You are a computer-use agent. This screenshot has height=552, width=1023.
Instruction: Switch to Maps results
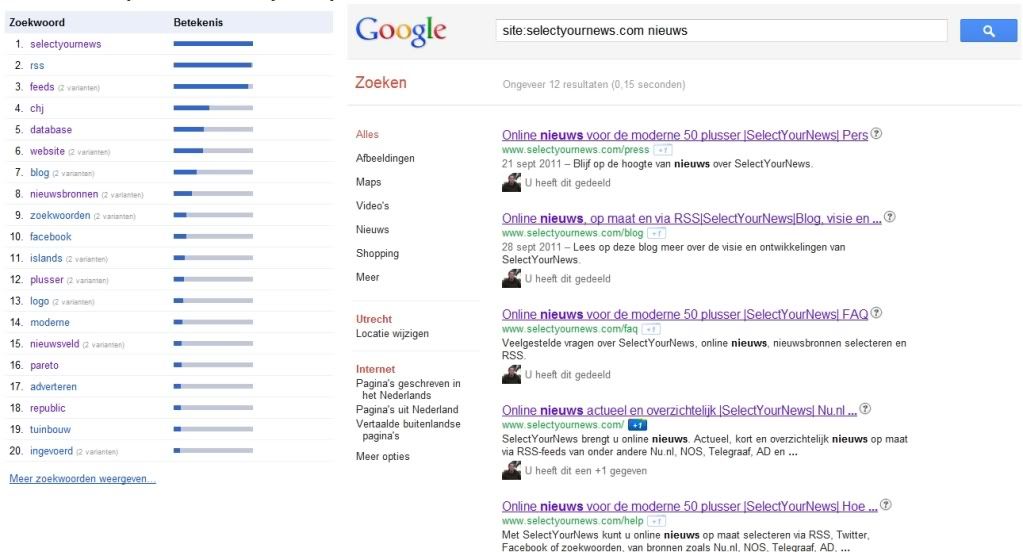(369, 182)
